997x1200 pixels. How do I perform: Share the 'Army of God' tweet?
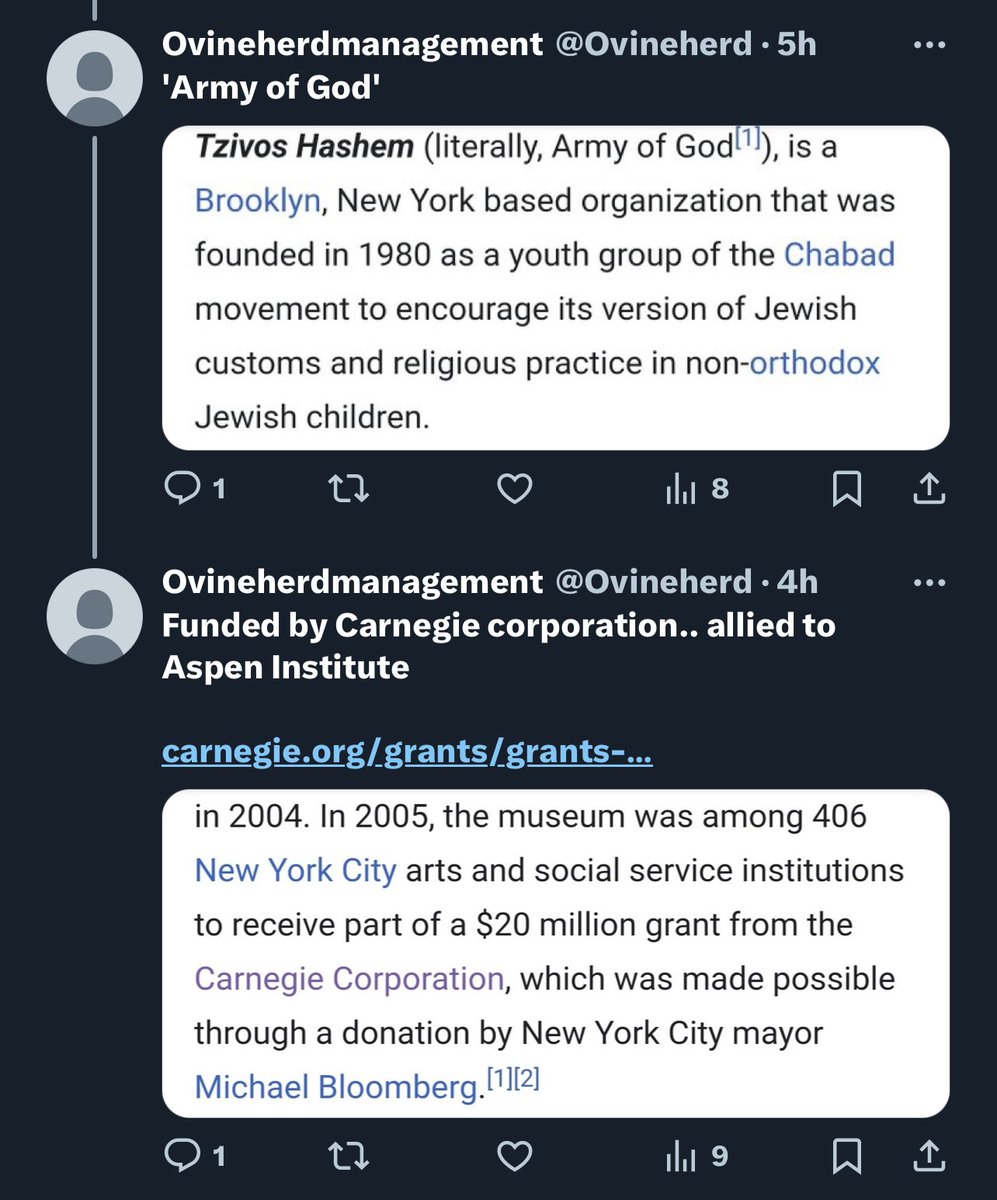[928, 489]
